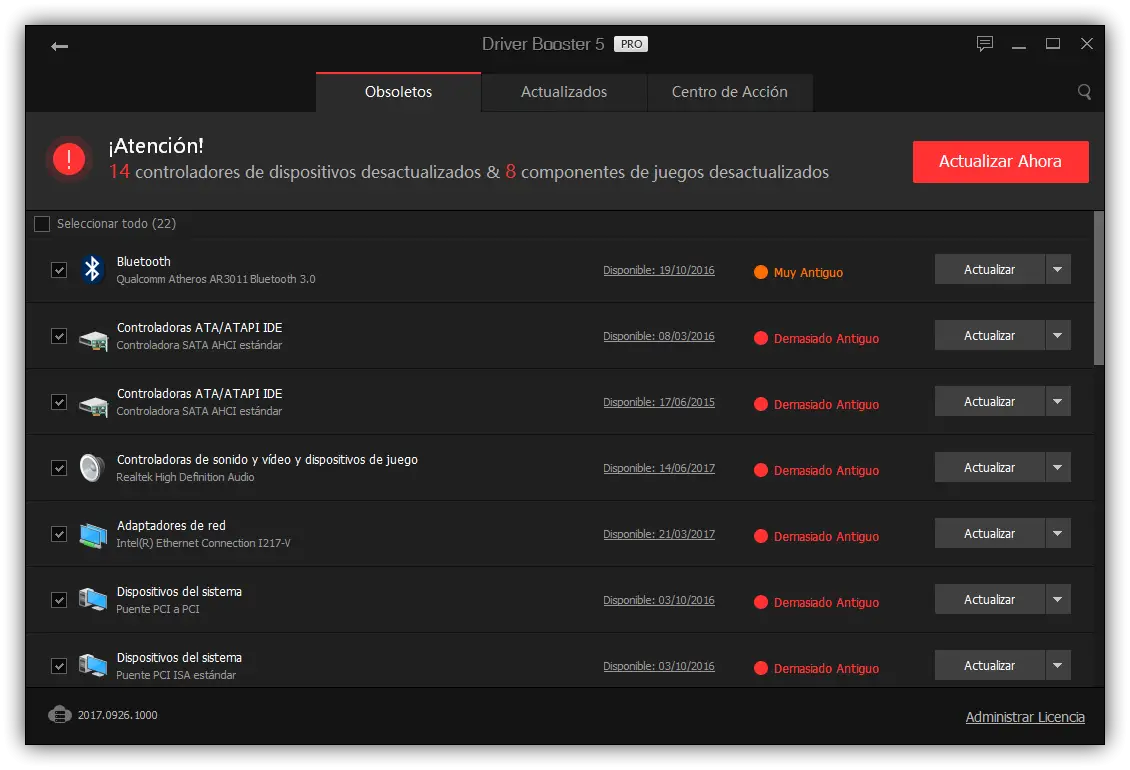Expand the Actualizar dropdown for the 17/06/2015 driver

point(1057,401)
